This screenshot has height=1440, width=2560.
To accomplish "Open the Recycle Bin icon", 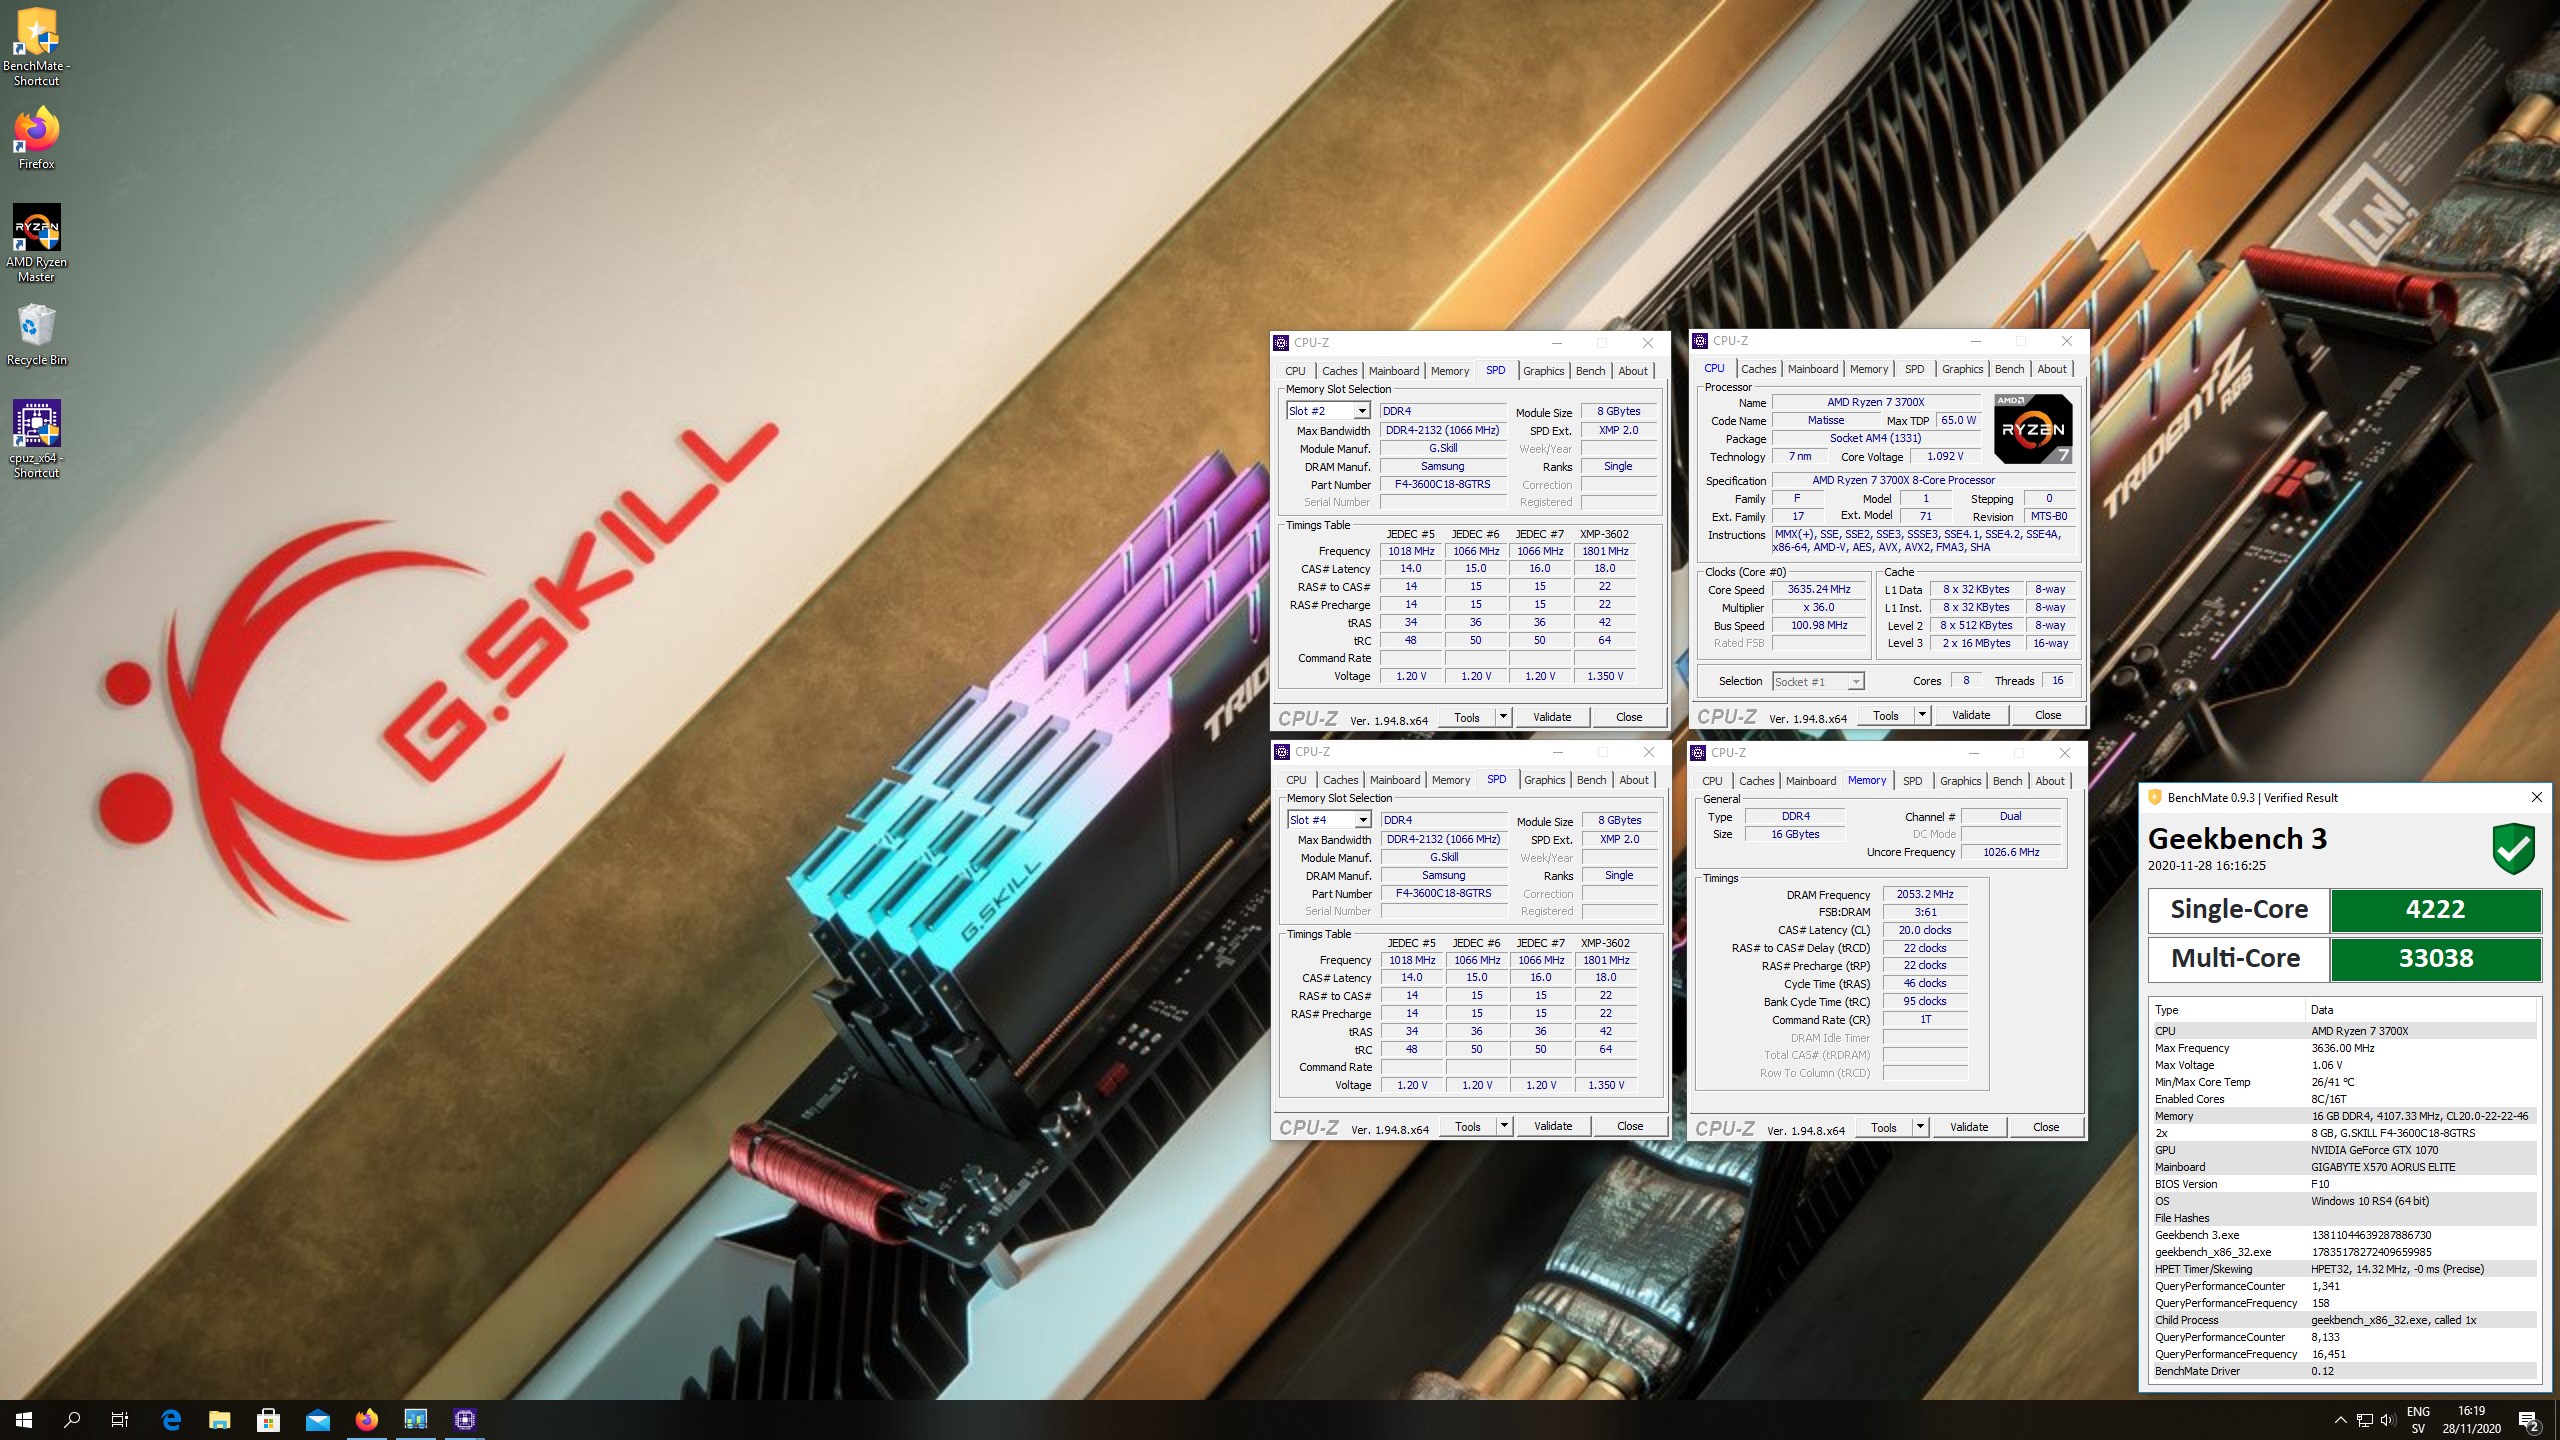I will point(37,335).
